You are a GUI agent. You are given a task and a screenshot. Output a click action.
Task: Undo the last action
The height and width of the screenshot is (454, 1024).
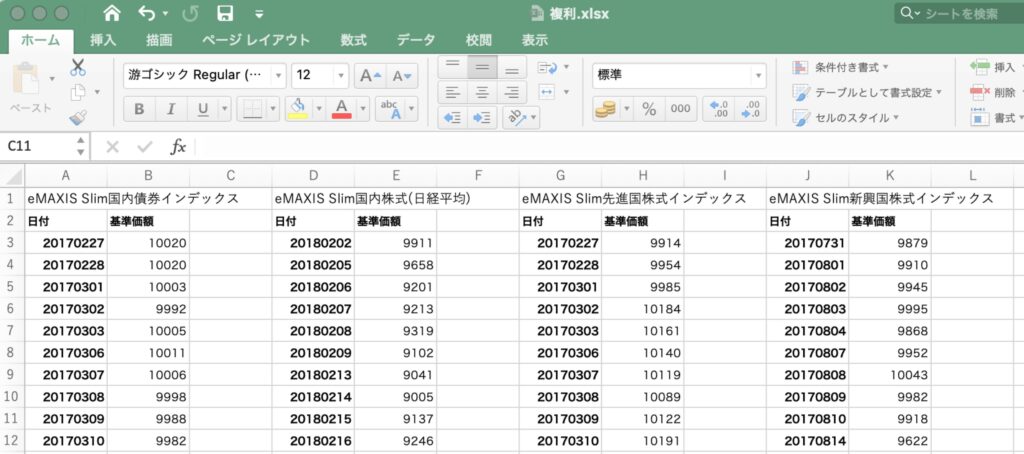[x=147, y=13]
